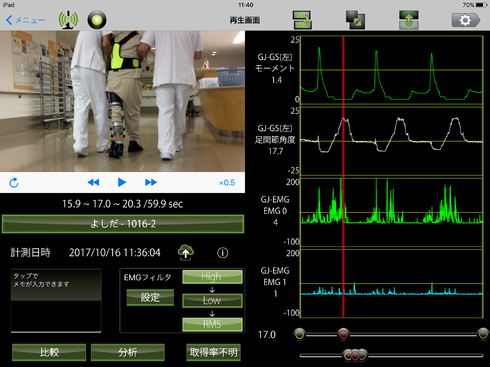490x367 pixels.
Task: Restart video with the loop icon
Action: click(14, 183)
